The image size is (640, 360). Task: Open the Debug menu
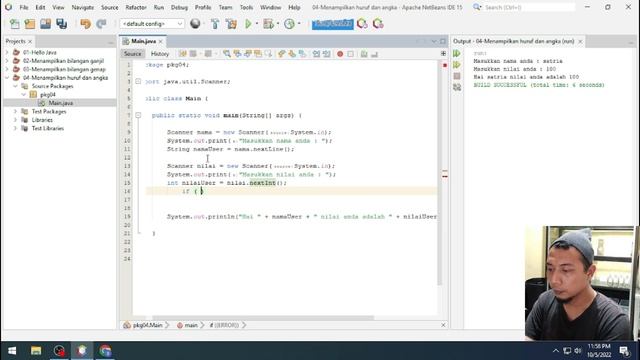(x=179, y=7)
